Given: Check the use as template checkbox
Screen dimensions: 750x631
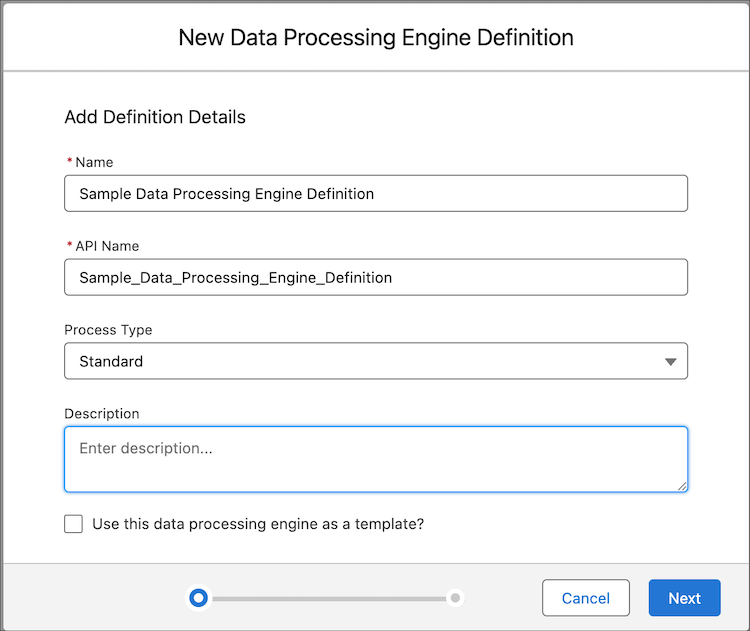Looking at the screenshot, I should [x=74, y=524].
